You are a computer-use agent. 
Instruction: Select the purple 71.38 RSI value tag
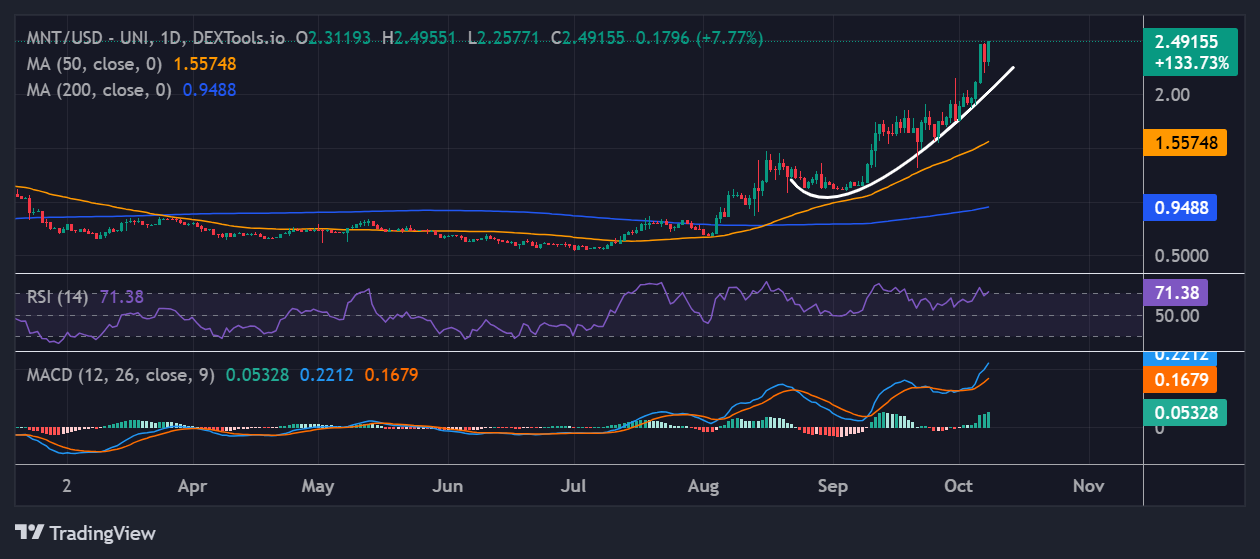[1177, 292]
